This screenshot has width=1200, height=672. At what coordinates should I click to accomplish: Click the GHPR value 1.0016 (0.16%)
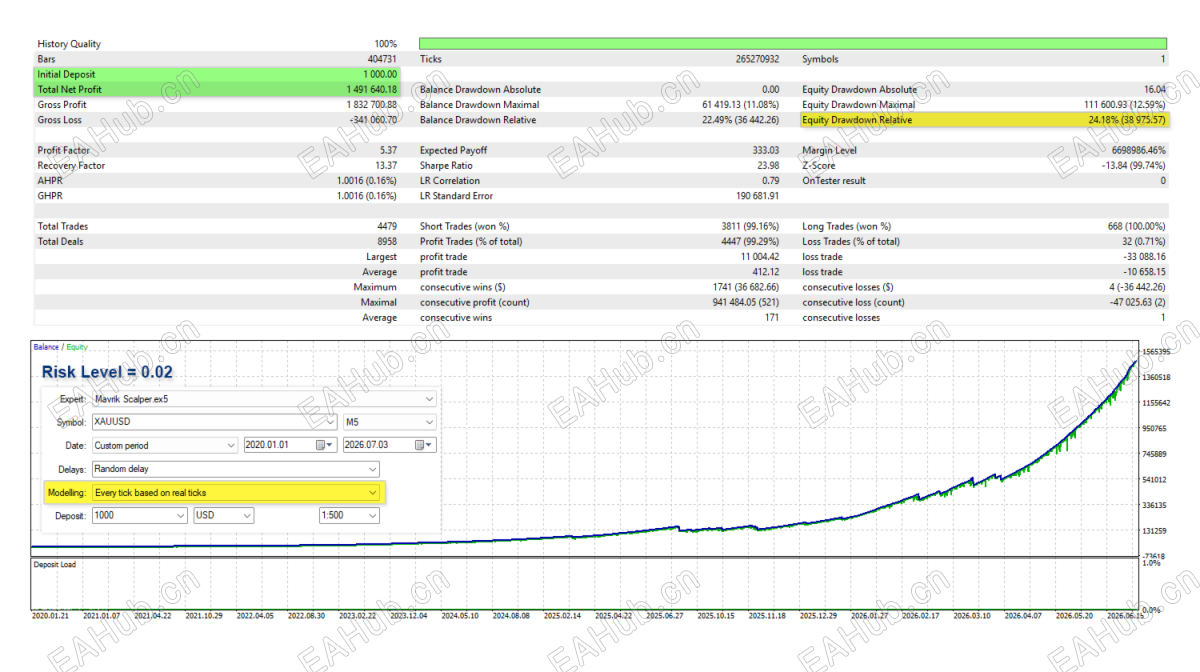pos(367,196)
